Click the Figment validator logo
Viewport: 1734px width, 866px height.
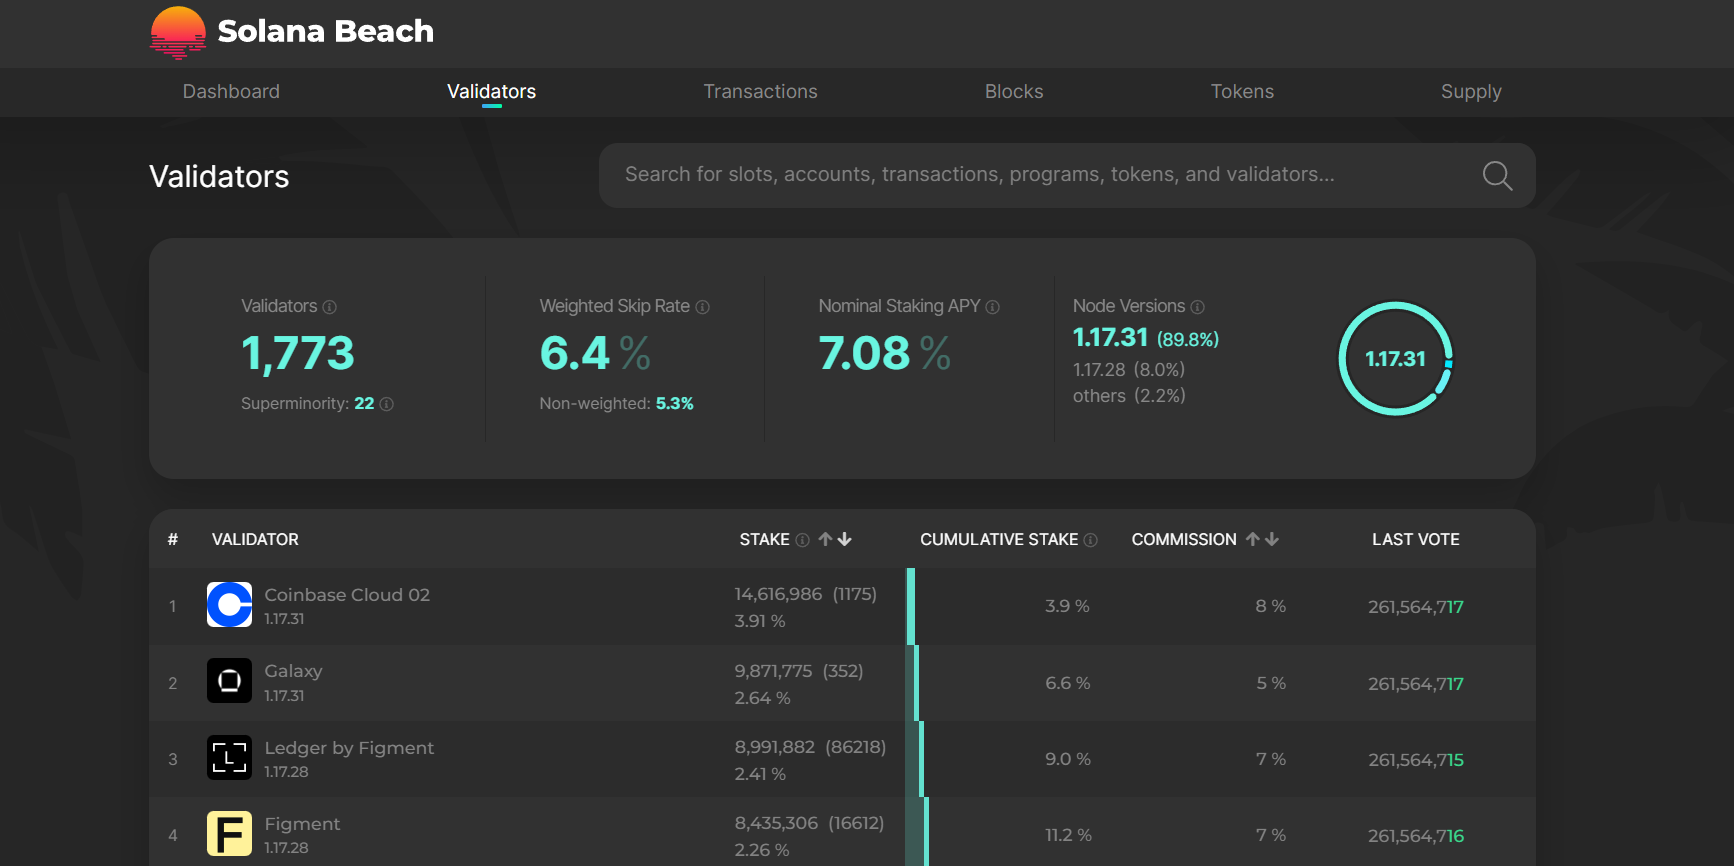[229, 834]
